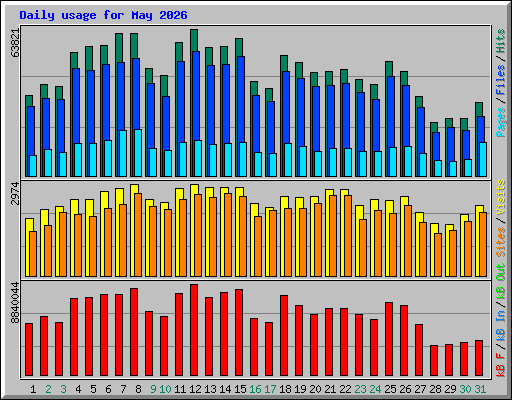
Task: Click the 63821 hits axis value
Action: [15, 43]
